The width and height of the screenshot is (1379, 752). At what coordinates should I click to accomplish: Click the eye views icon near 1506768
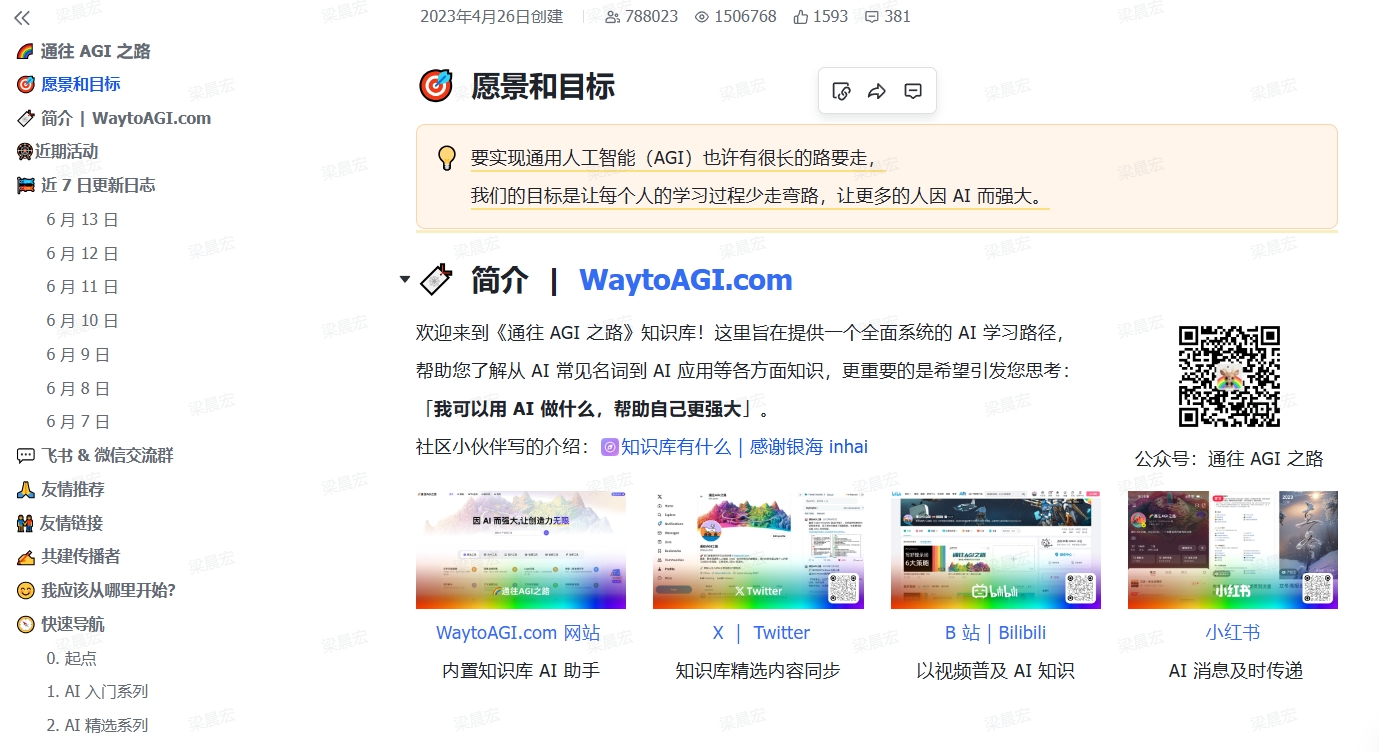pos(702,16)
